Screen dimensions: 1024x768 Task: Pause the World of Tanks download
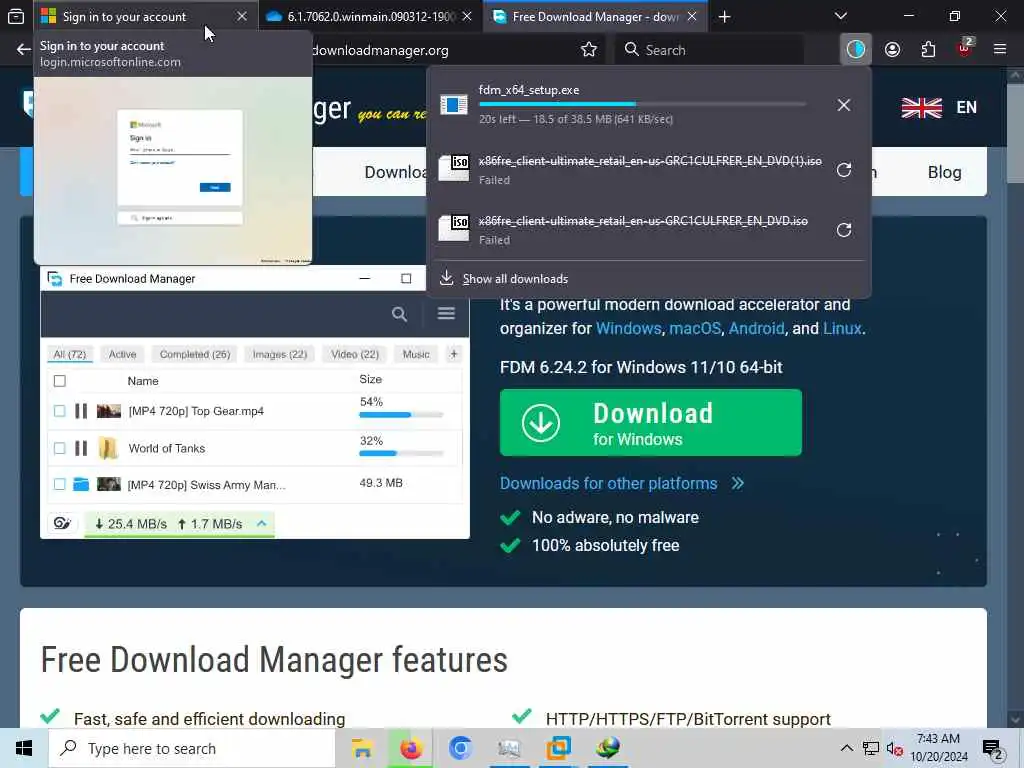click(81, 448)
